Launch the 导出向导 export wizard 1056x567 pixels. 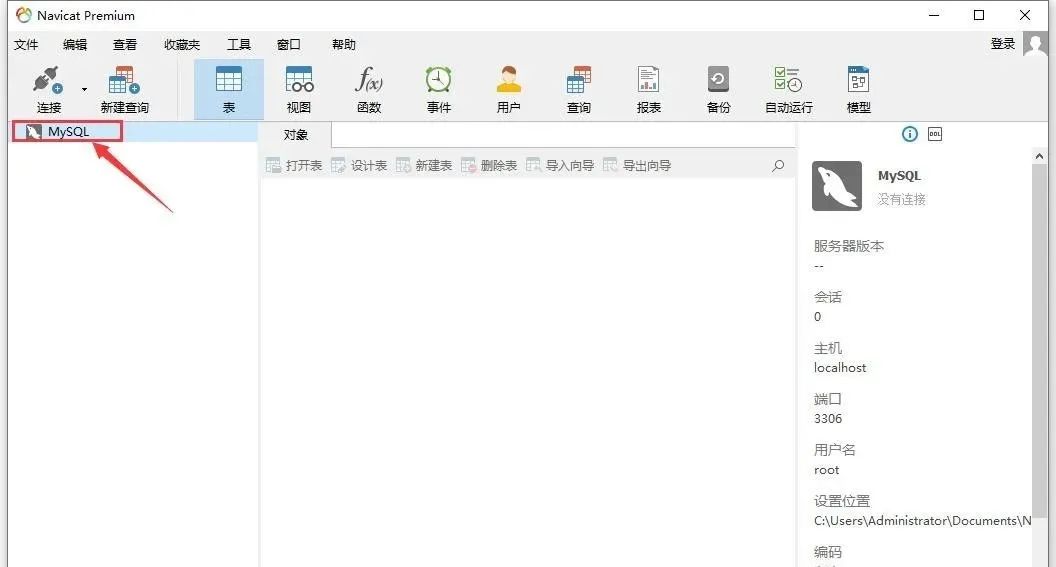click(637, 166)
